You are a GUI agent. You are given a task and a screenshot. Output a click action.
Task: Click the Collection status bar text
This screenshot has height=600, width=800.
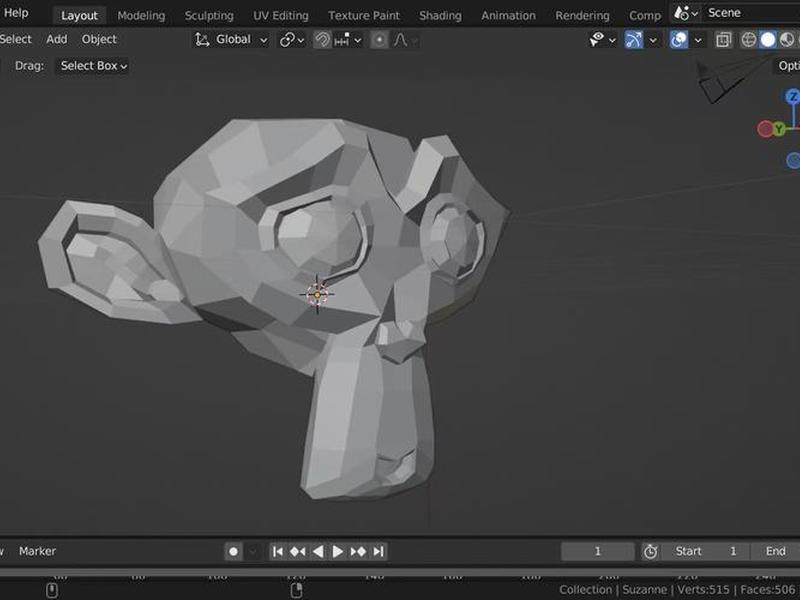point(585,590)
